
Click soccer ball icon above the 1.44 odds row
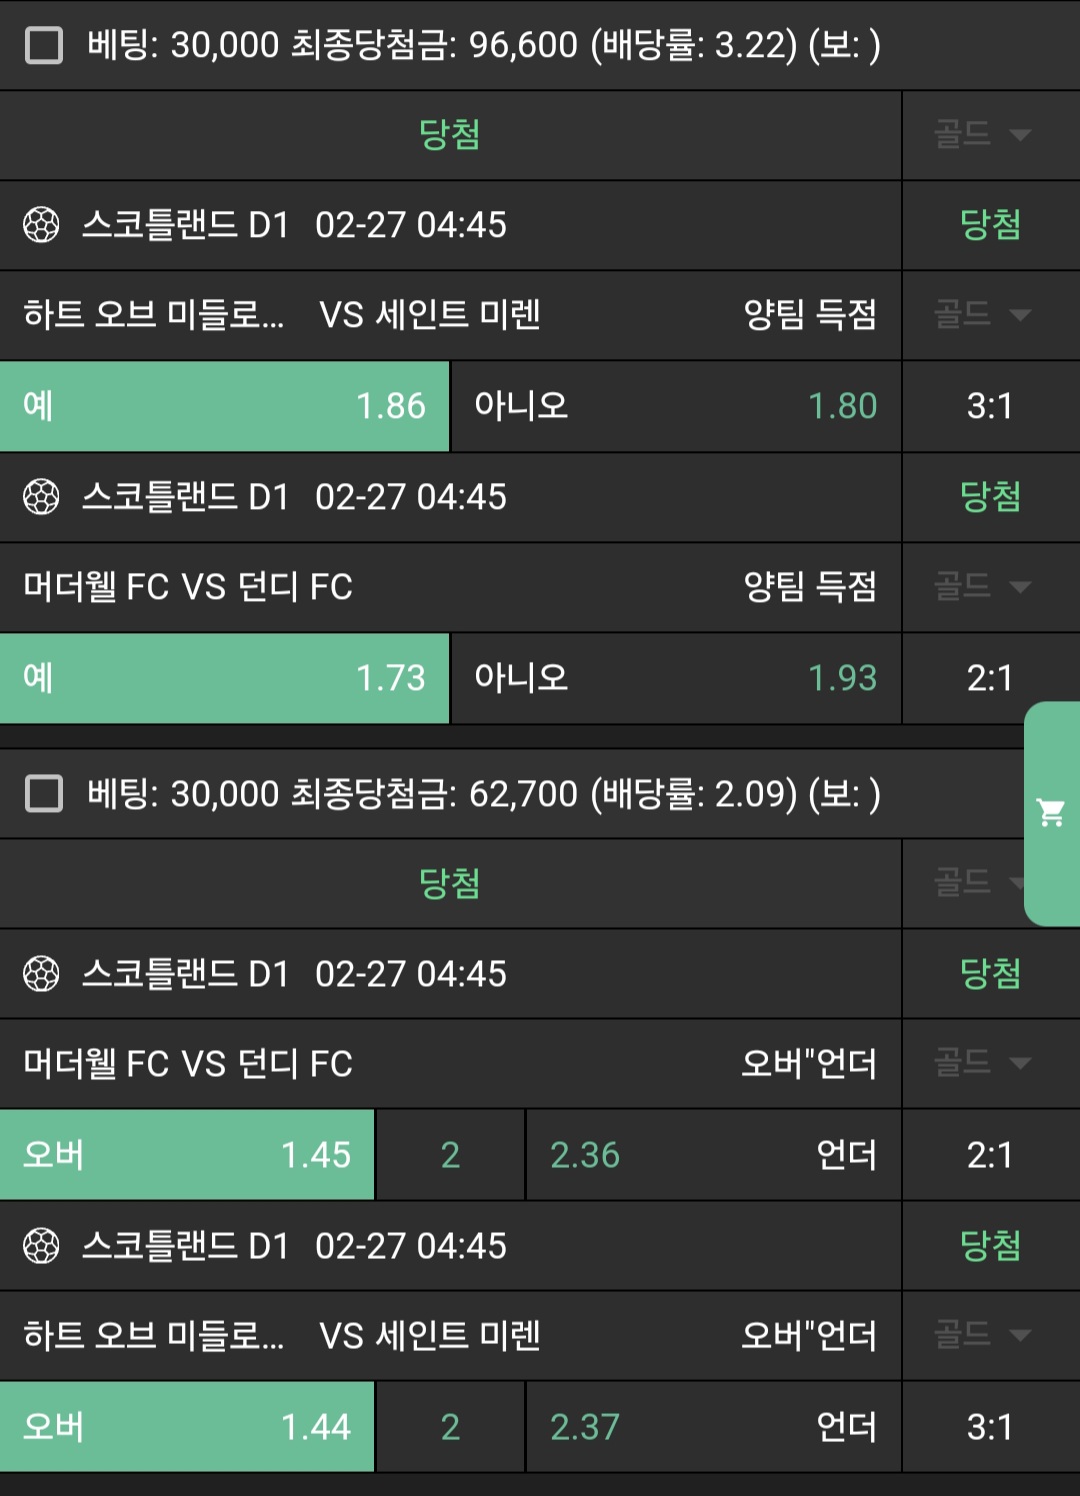41,1246
